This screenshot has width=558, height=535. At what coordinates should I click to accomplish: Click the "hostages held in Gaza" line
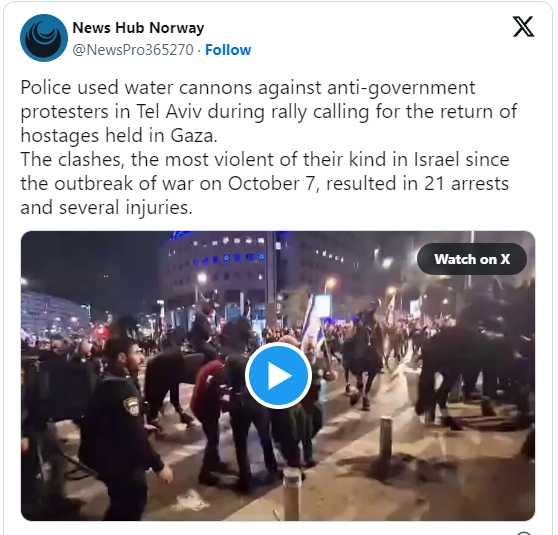point(119,136)
